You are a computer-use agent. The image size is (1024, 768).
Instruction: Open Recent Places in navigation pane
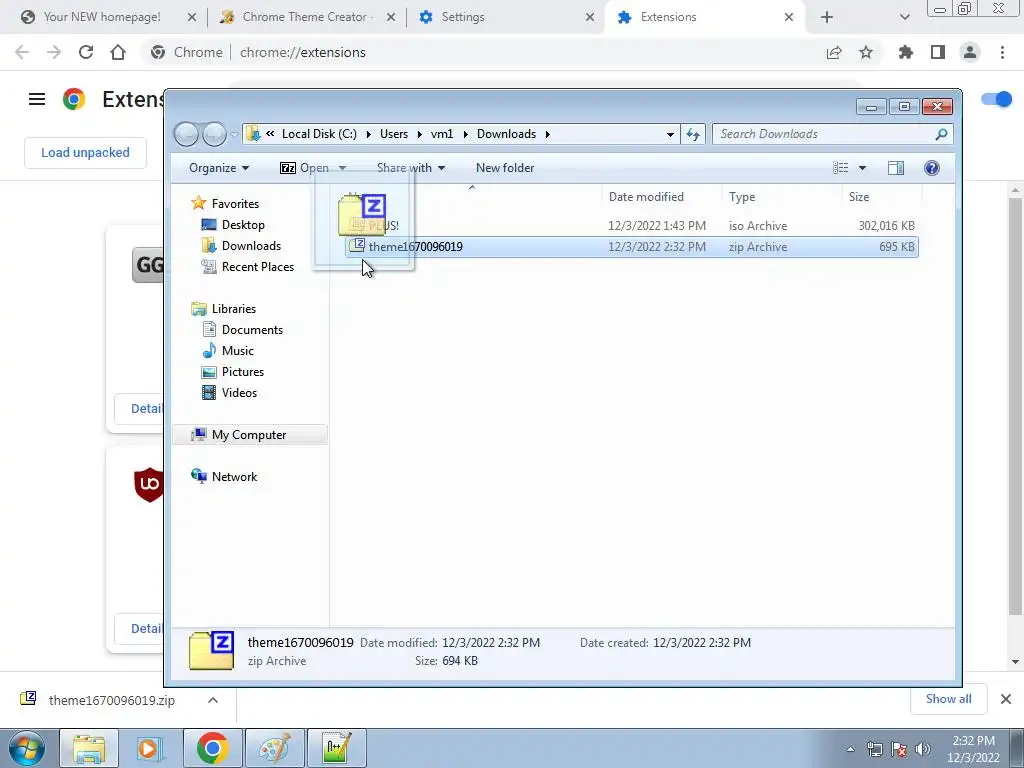(257, 266)
